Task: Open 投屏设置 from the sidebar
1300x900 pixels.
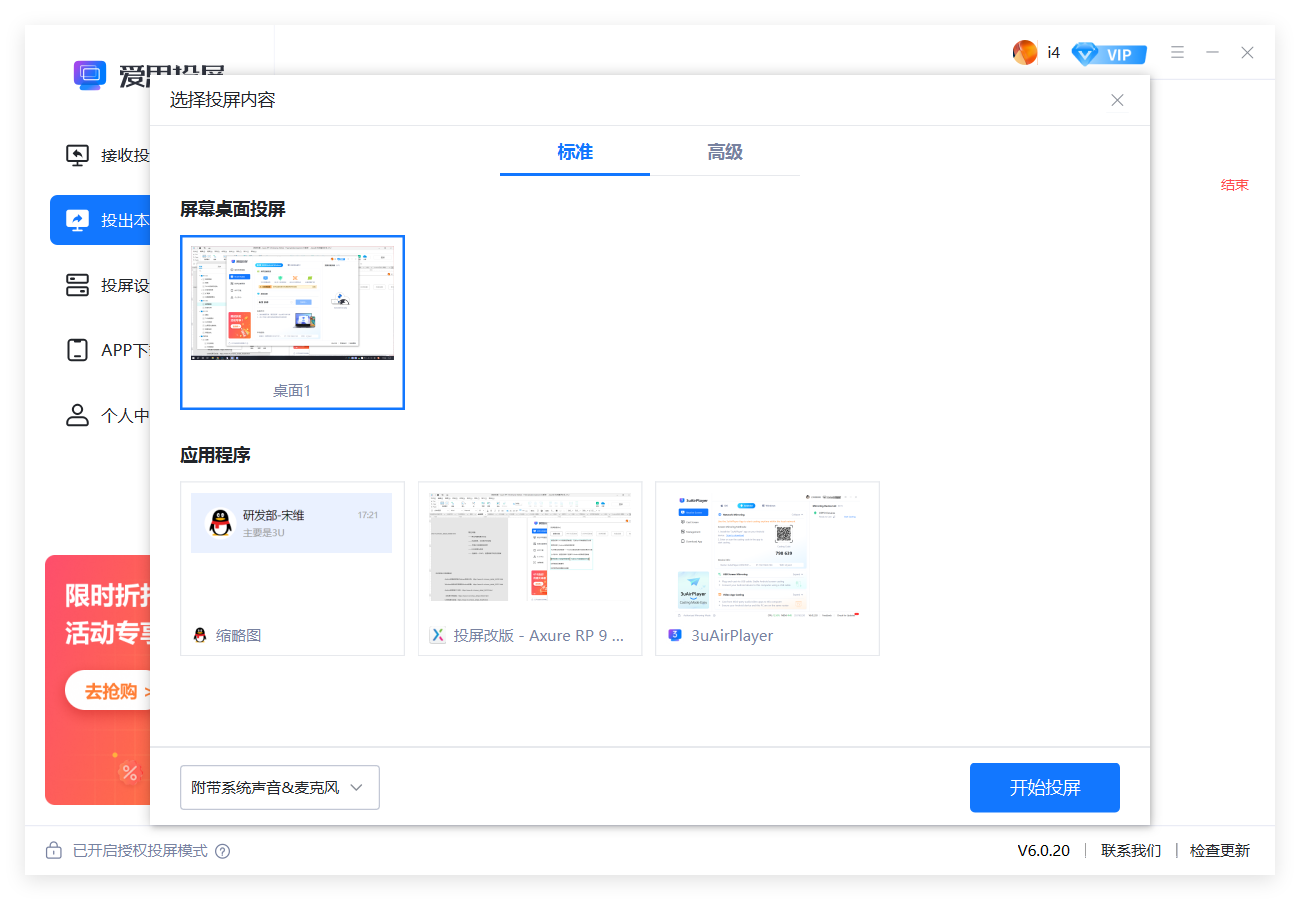Action: pyautogui.click(x=100, y=285)
